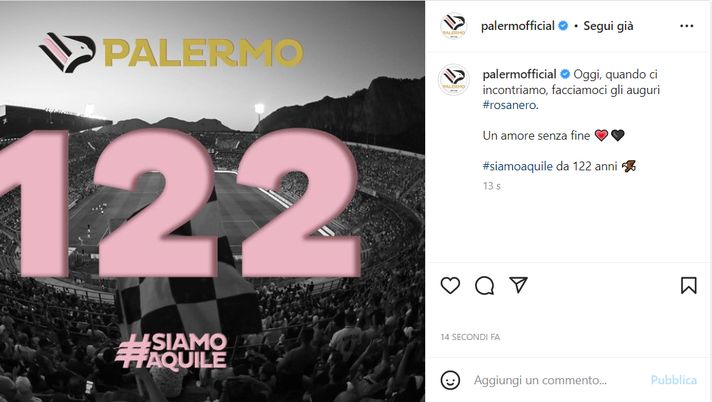The image size is (712, 402).
Task: Click the Pubblica button
Action: 673,380
